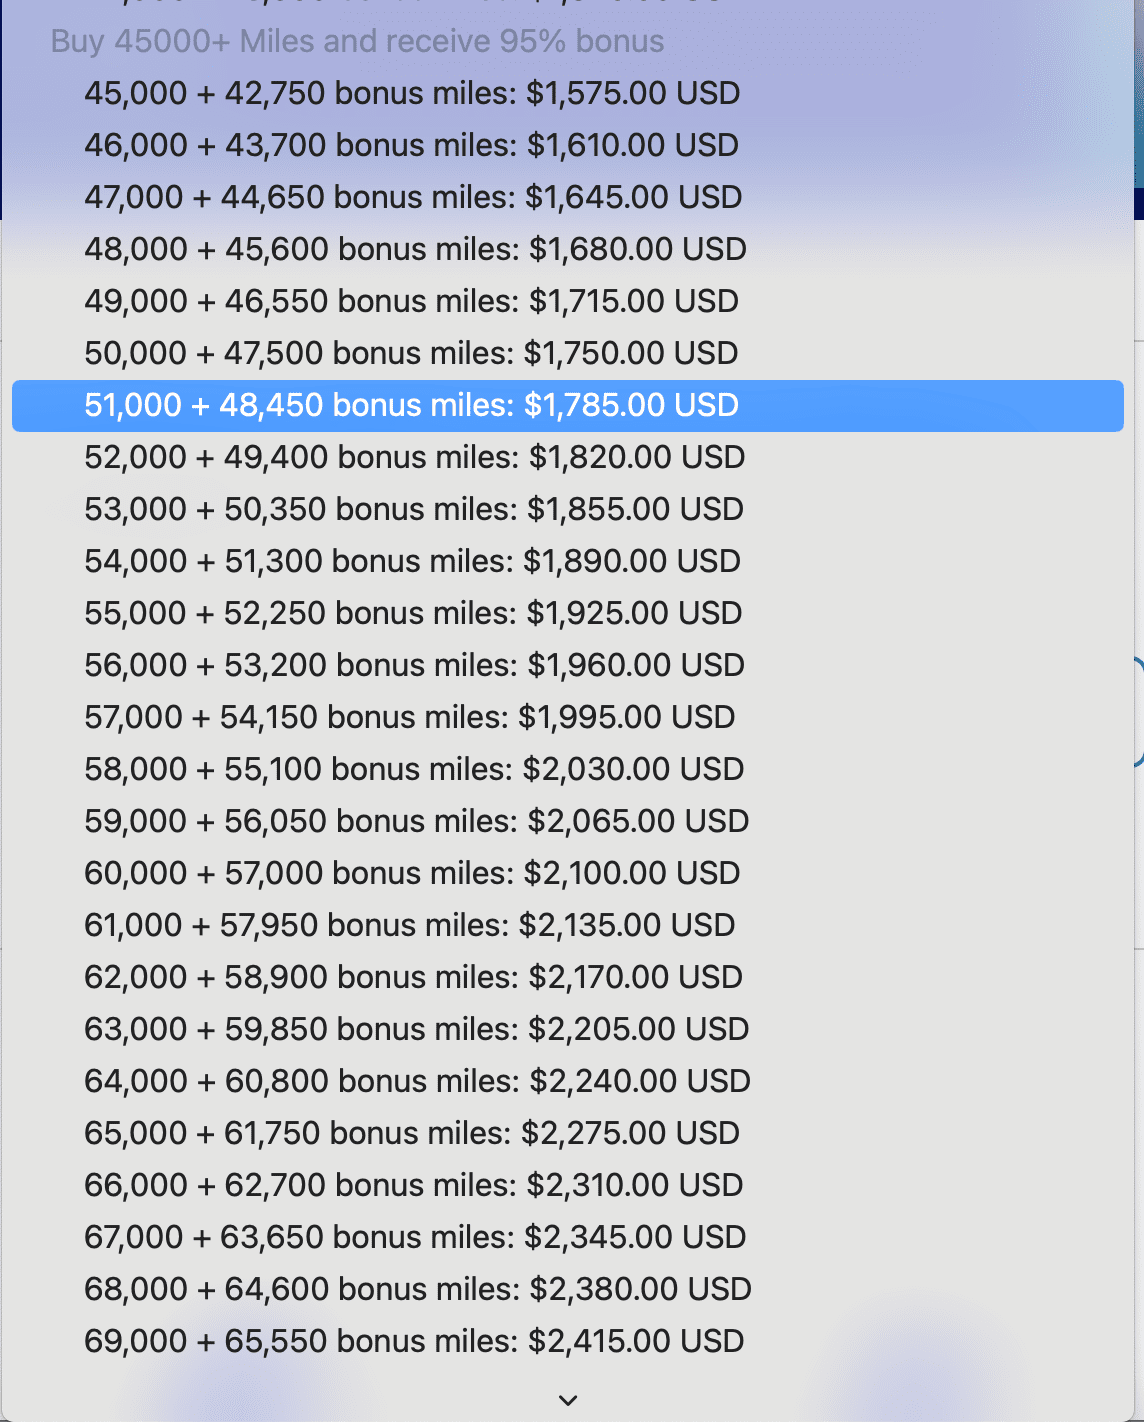Pick the 60,000 miles option for $2,100.00
This screenshot has width=1144, height=1422.
tap(412, 873)
